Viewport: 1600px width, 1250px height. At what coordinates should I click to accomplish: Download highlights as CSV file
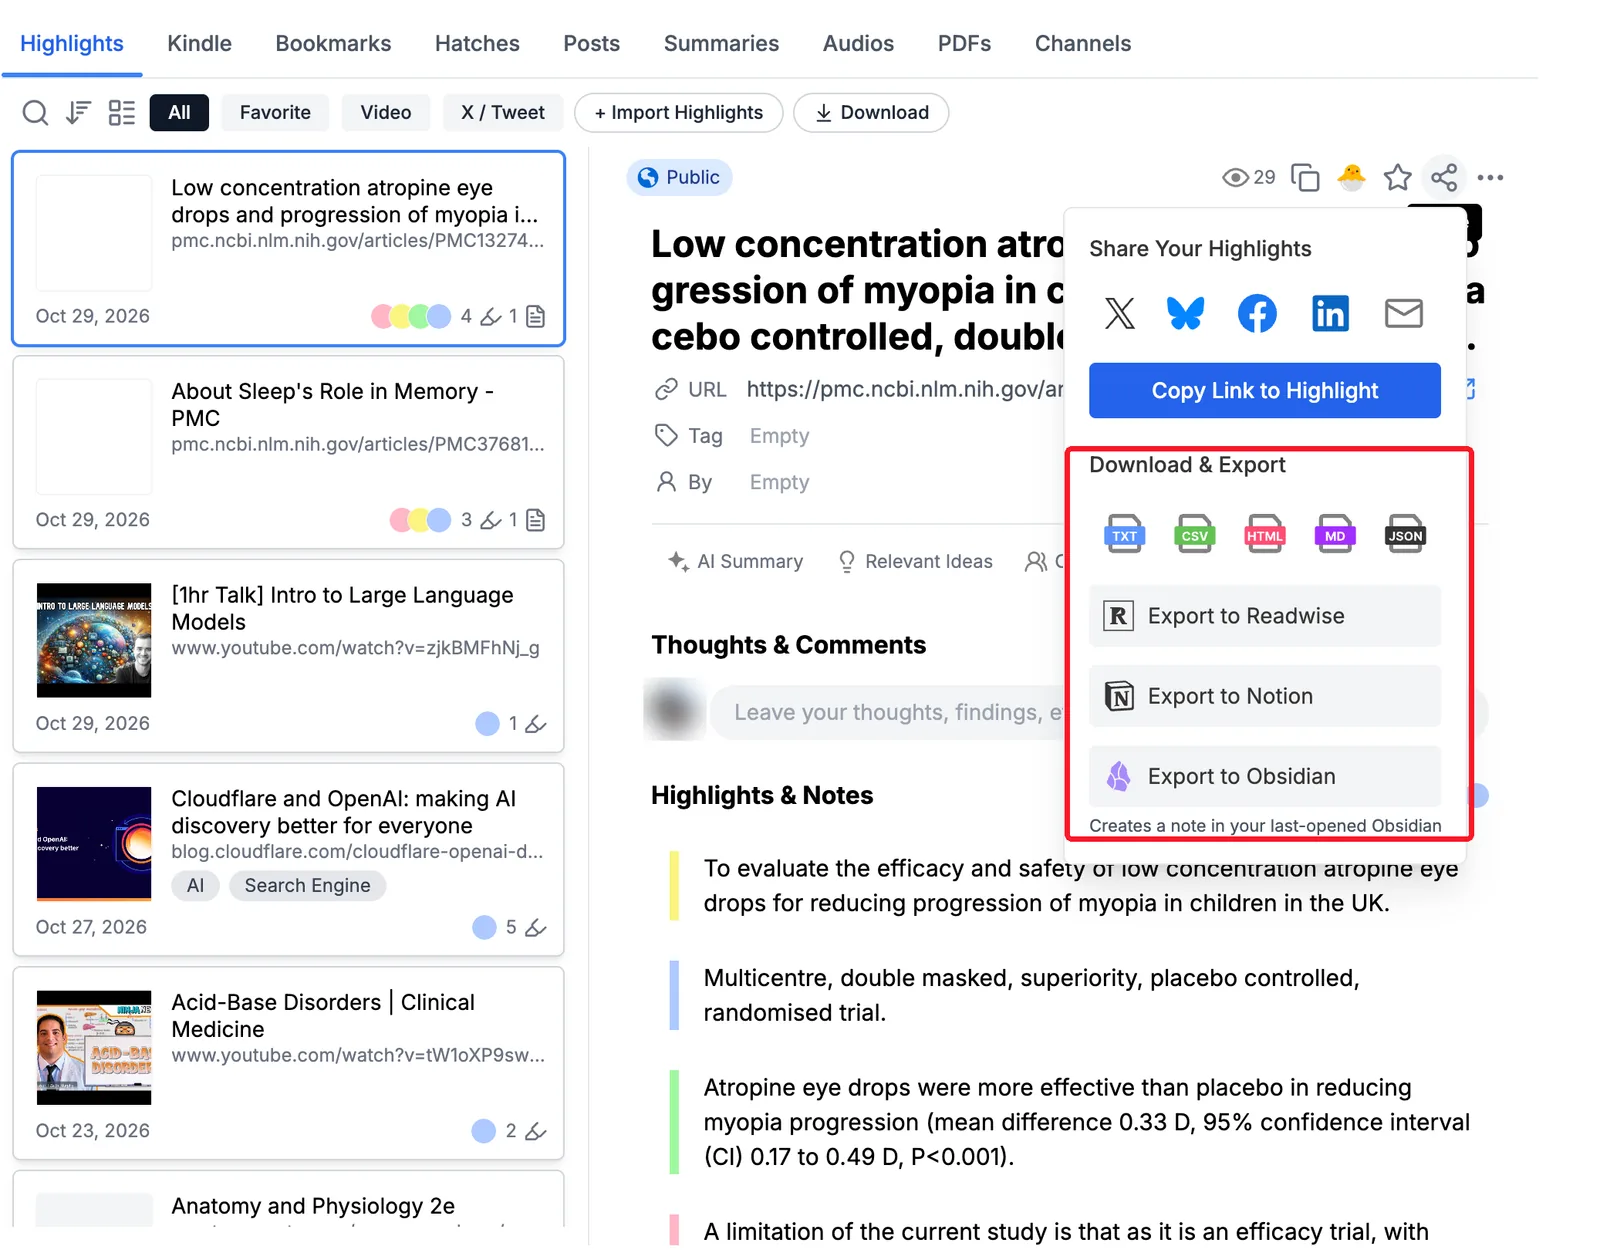click(x=1195, y=535)
